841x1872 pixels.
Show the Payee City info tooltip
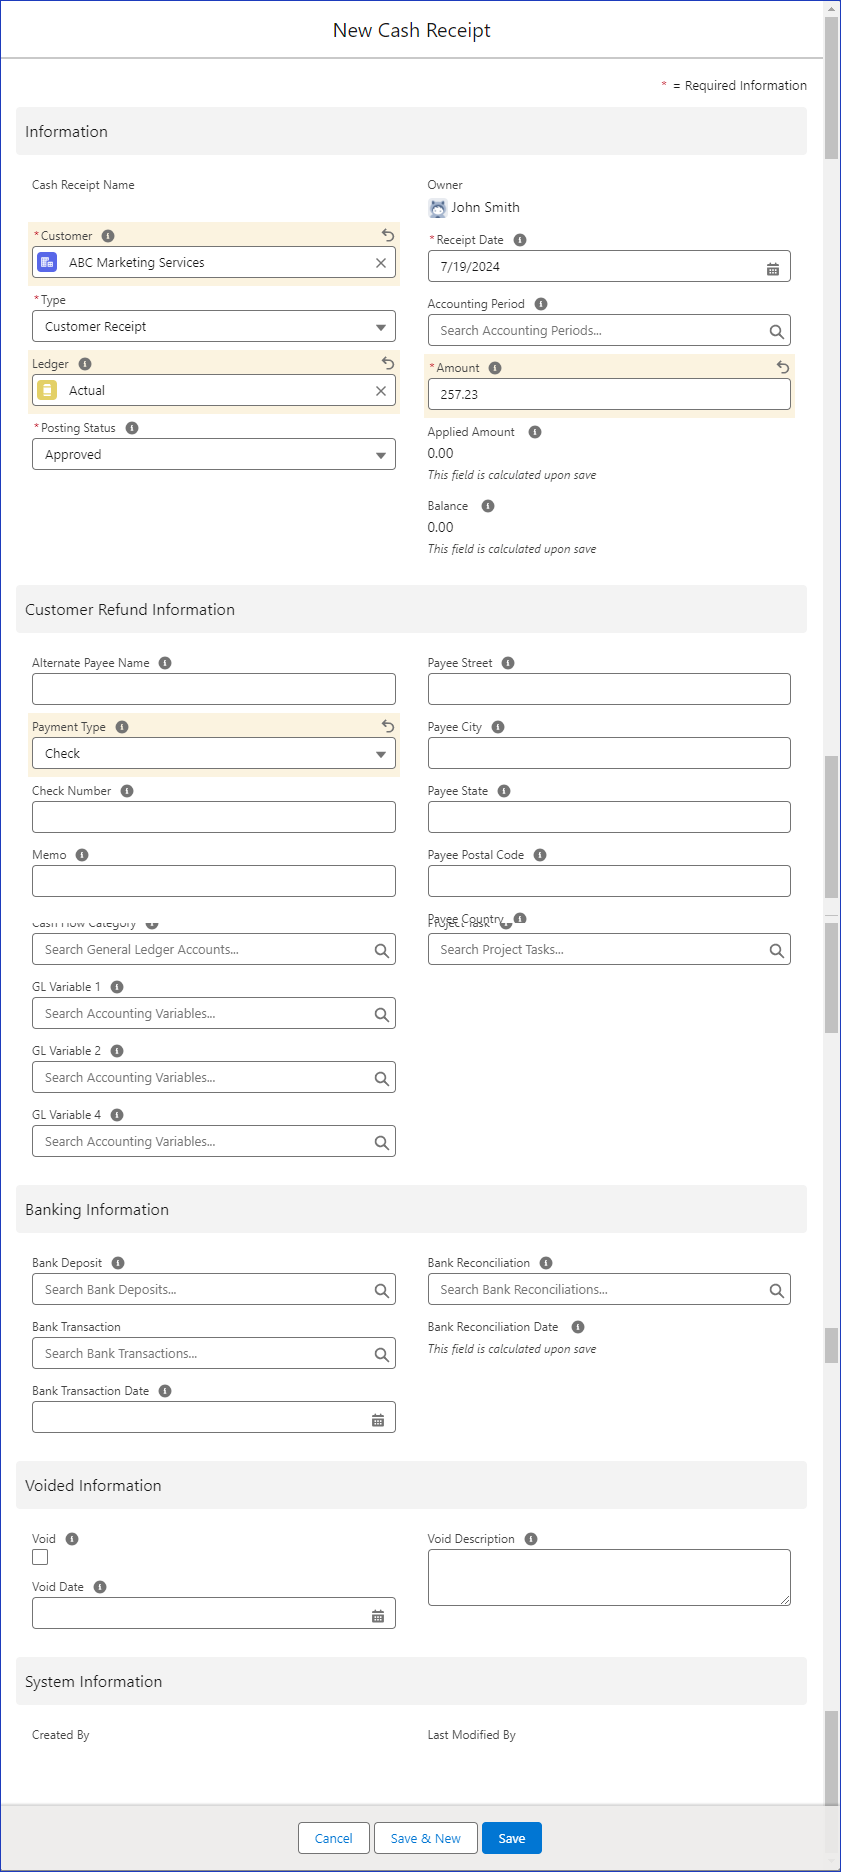pyautogui.click(x=498, y=727)
